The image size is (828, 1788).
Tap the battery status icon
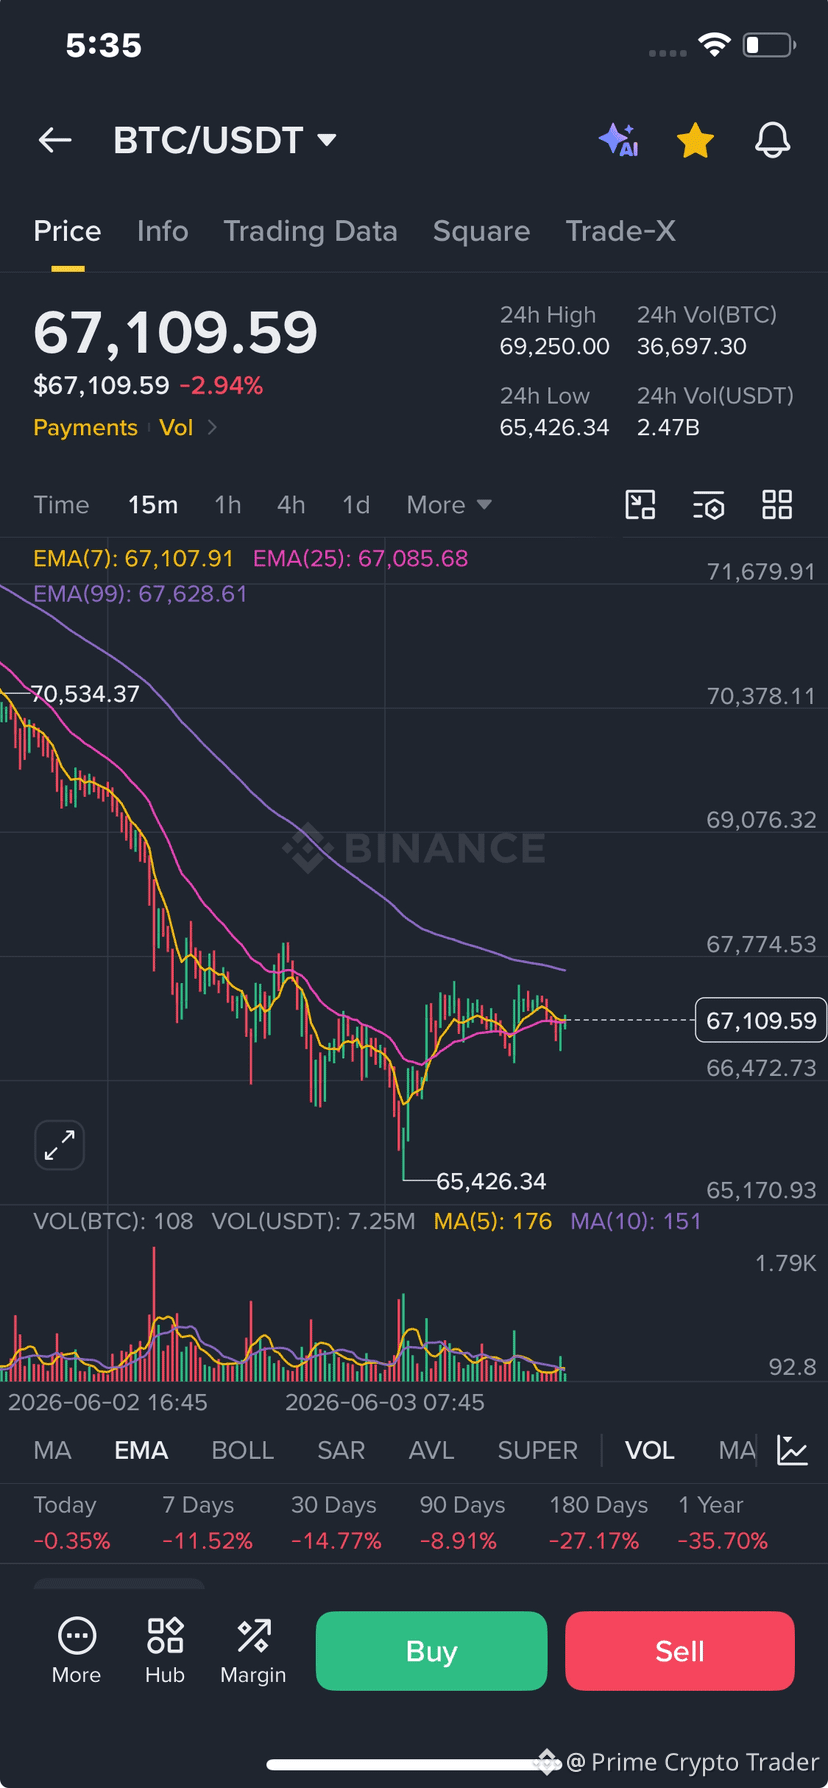(769, 45)
